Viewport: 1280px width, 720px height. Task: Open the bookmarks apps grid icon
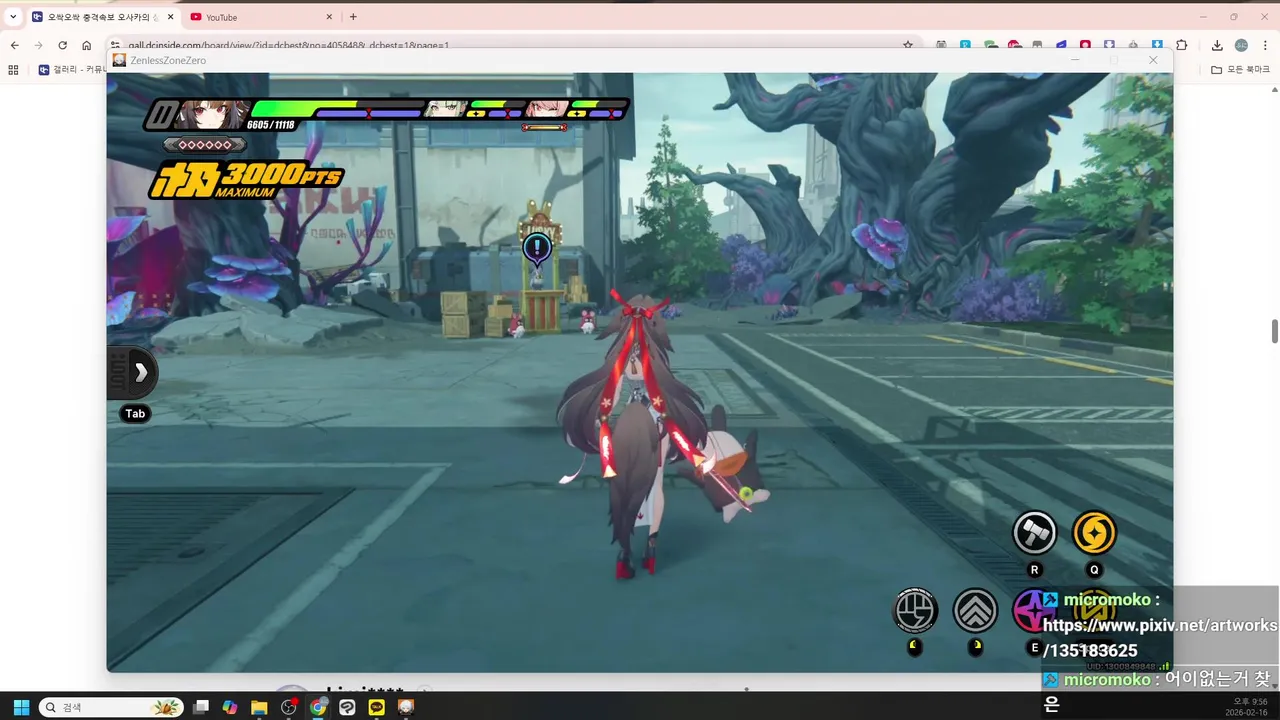point(13,70)
